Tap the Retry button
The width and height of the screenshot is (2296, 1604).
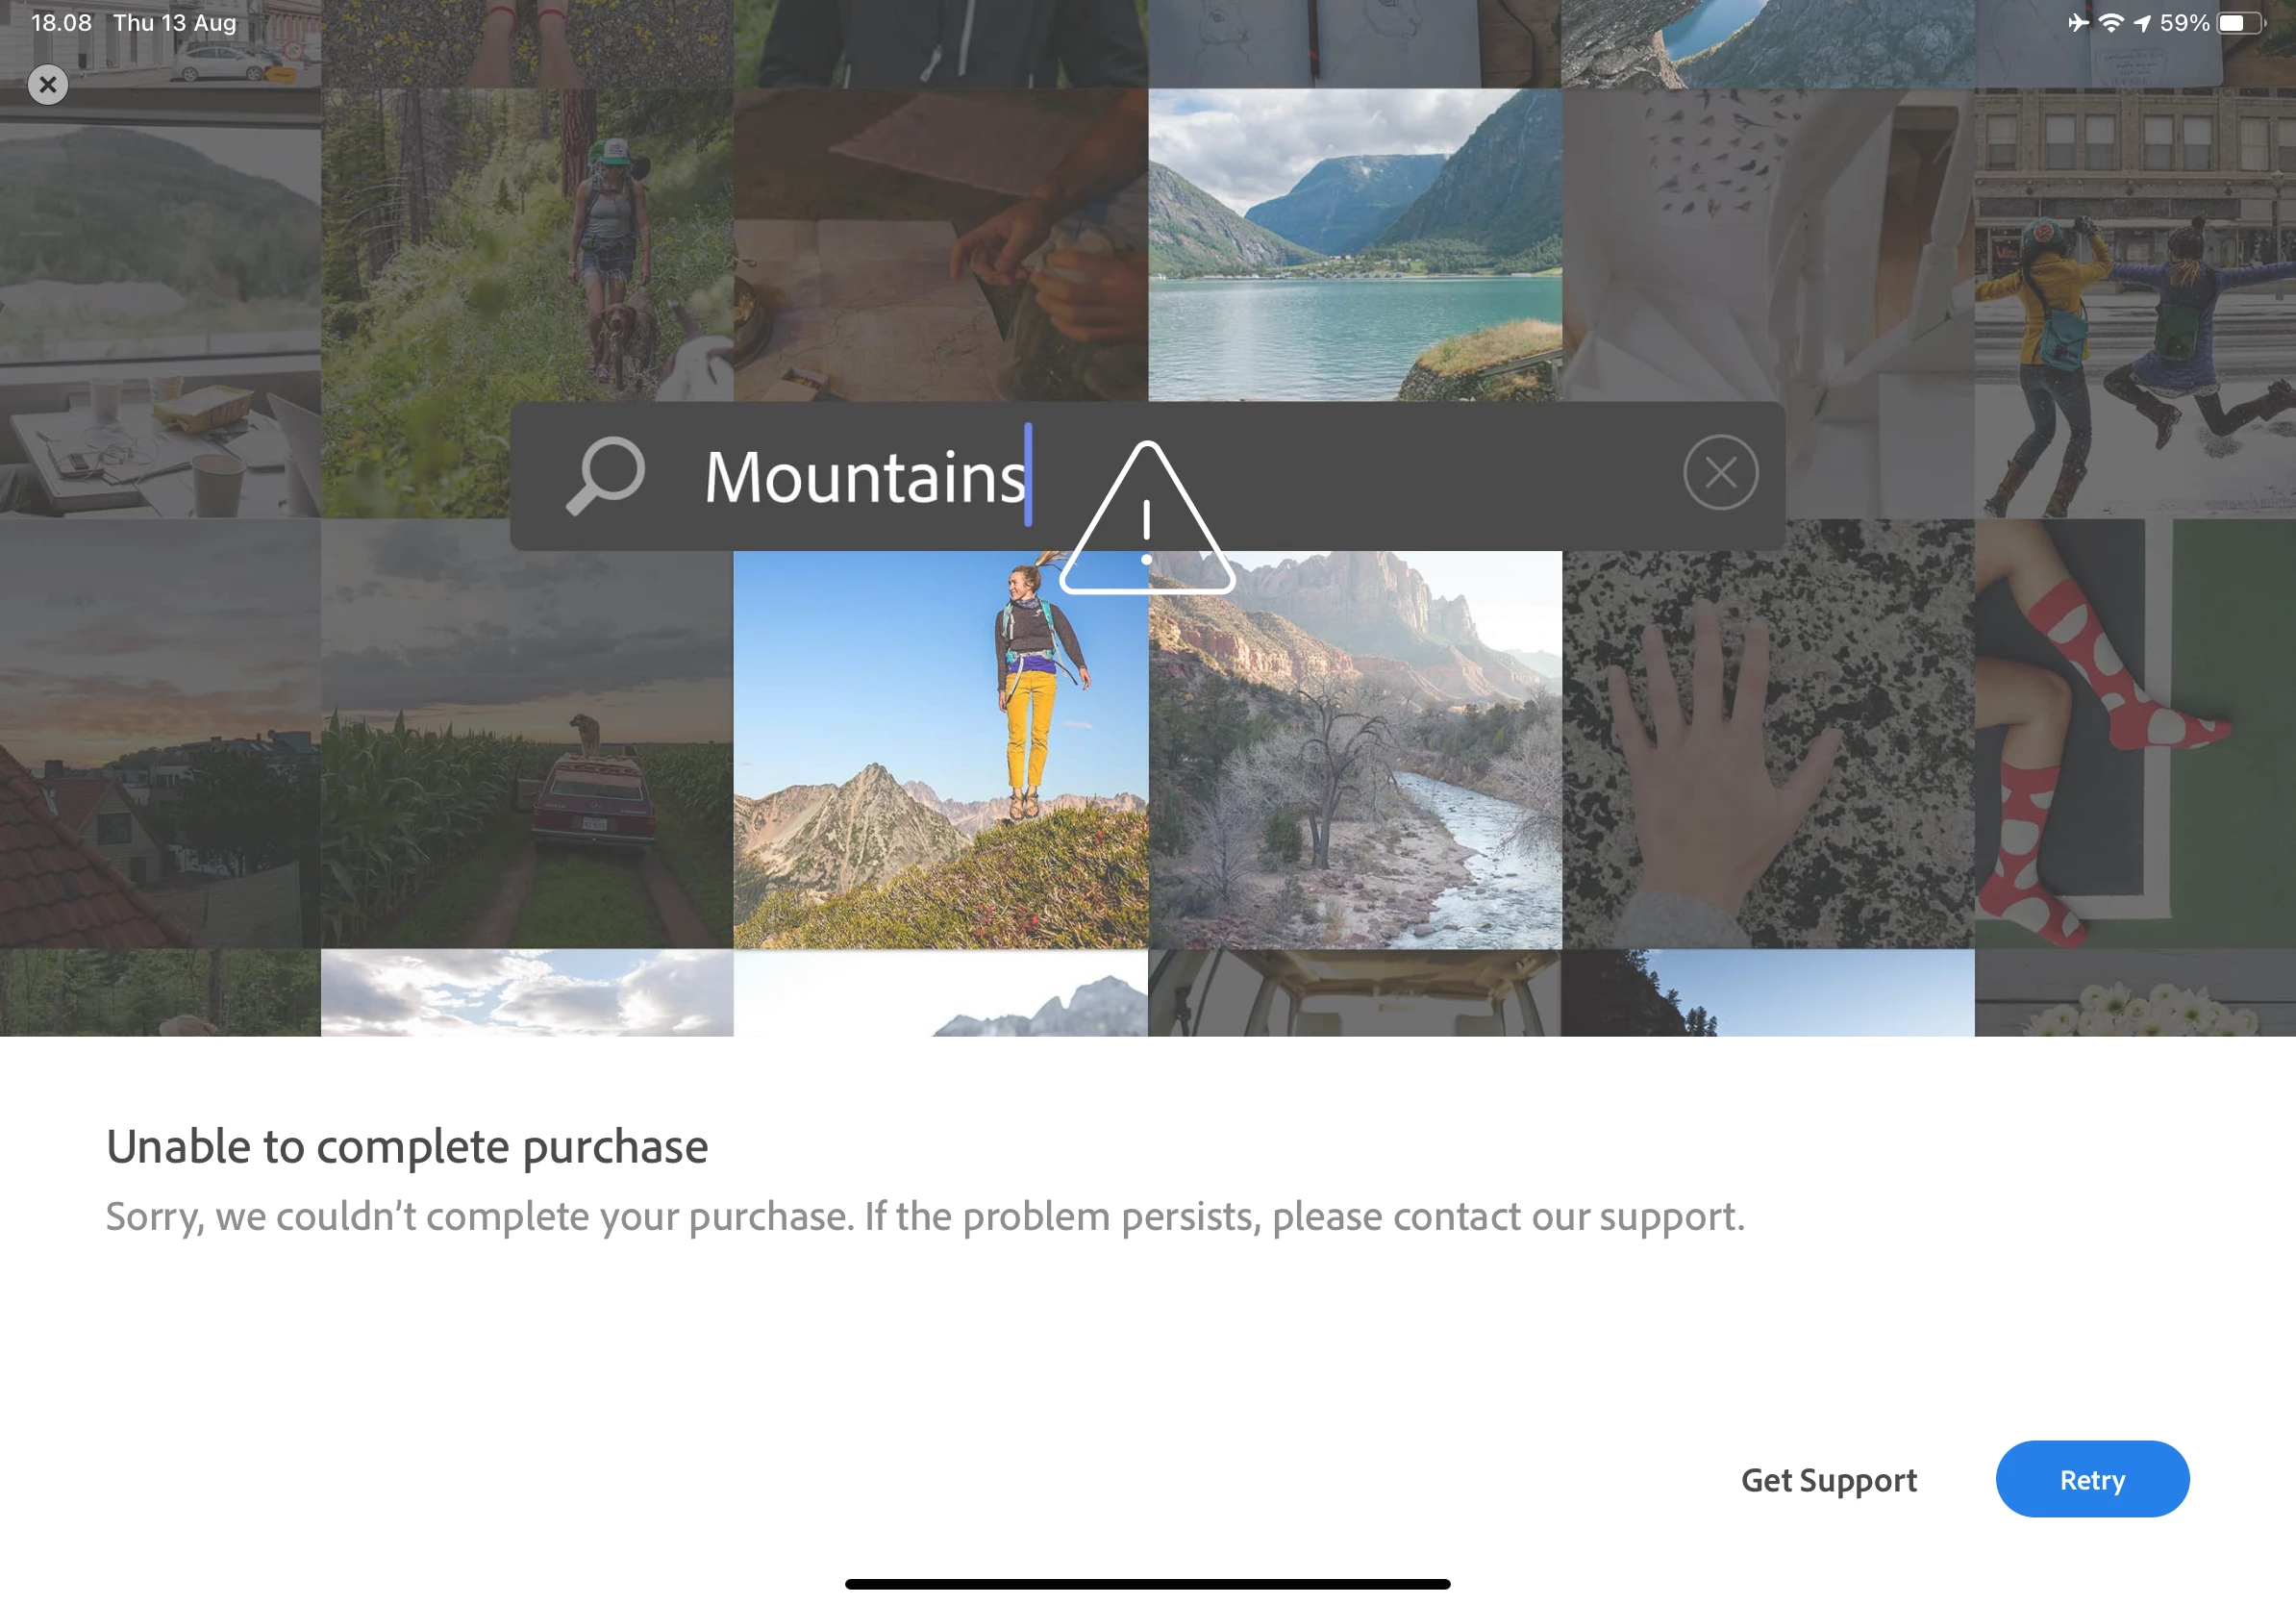(x=2092, y=1479)
